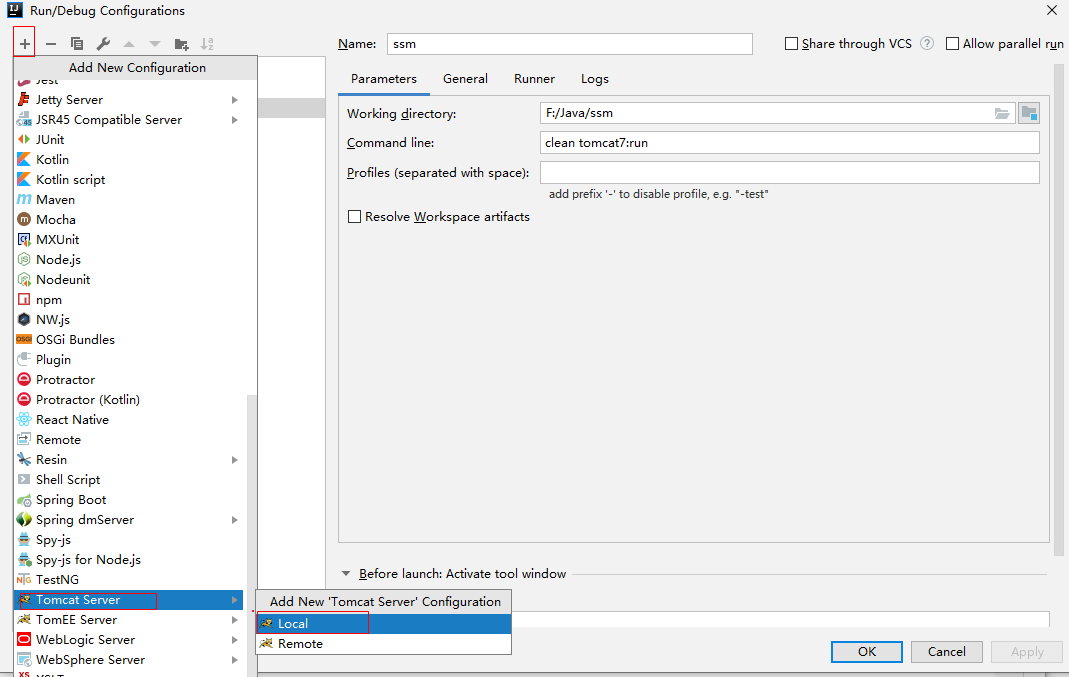Enable Share through VCS checkbox
The width and height of the screenshot is (1069, 677).
[792, 44]
